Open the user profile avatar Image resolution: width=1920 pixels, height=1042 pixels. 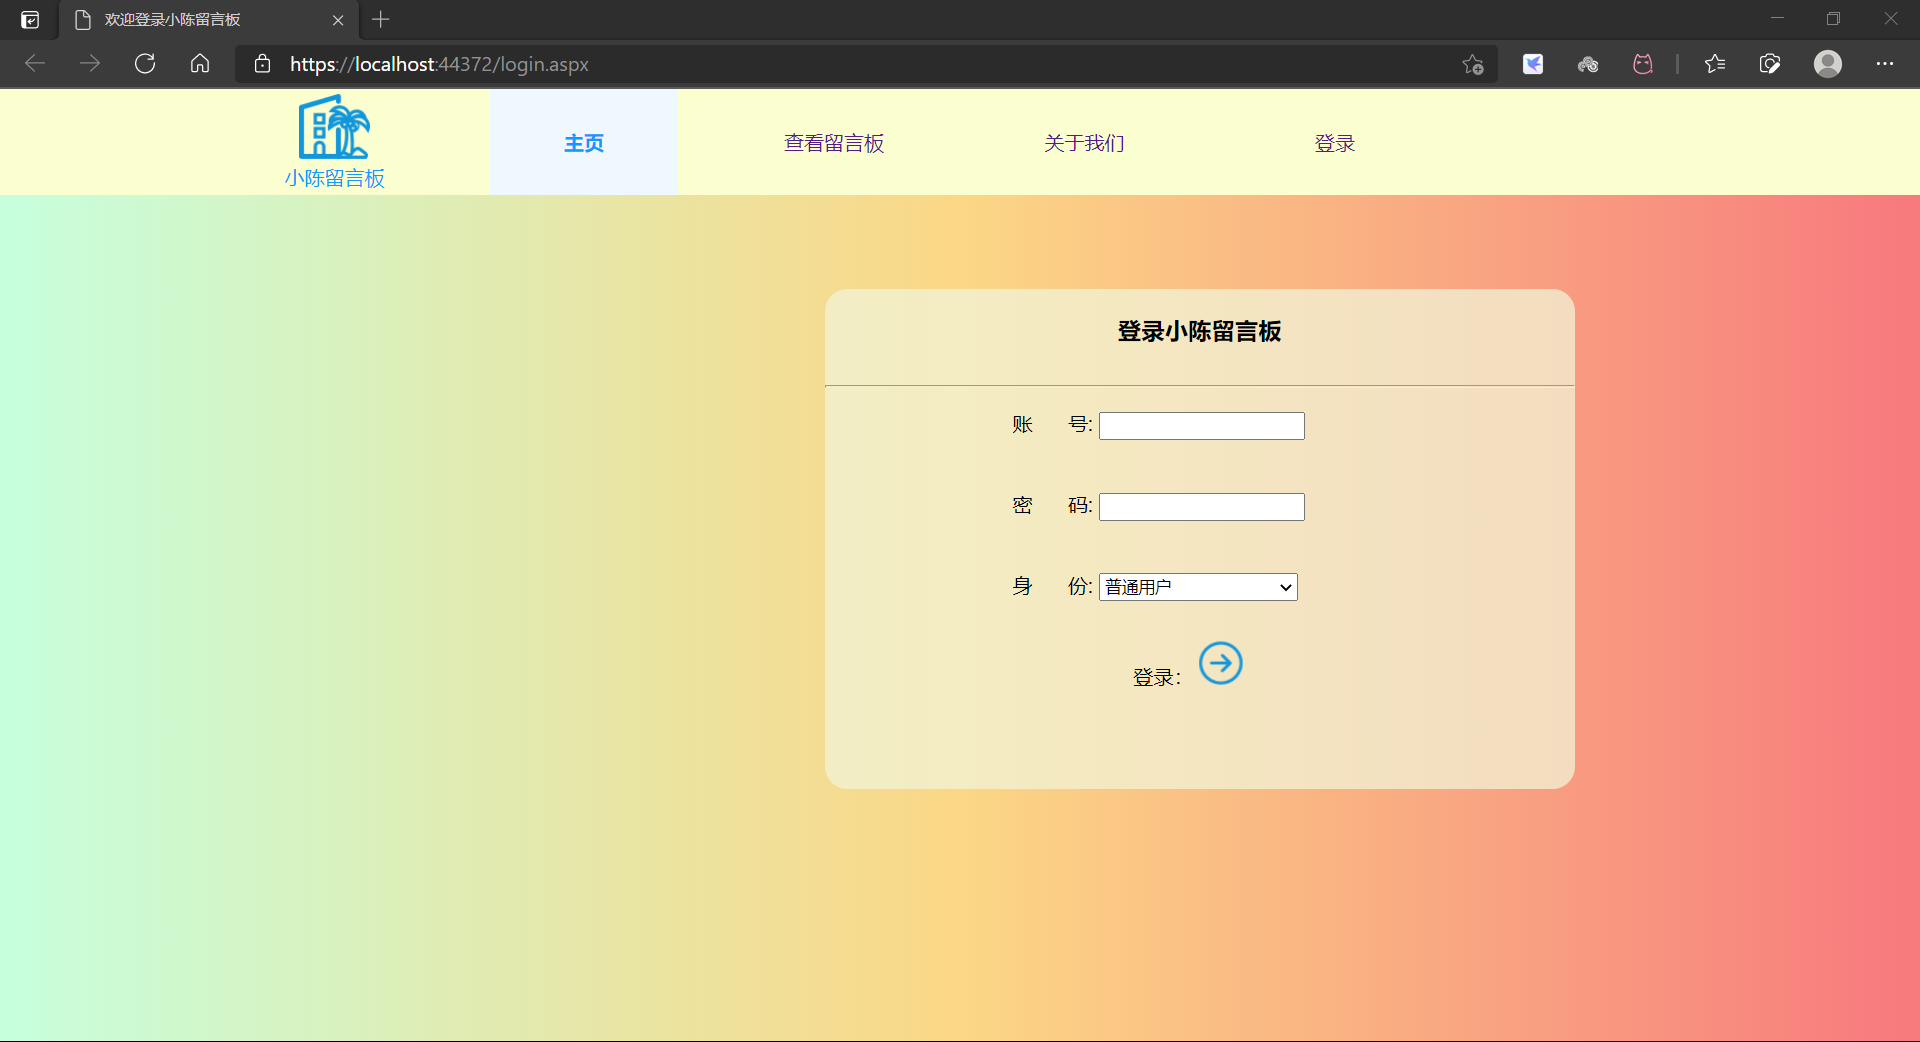coord(1827,64)
